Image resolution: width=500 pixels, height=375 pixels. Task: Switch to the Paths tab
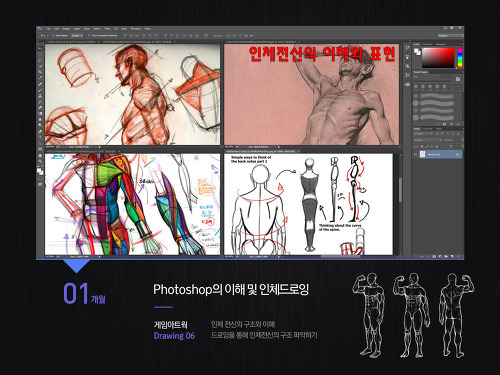point(438,129)
